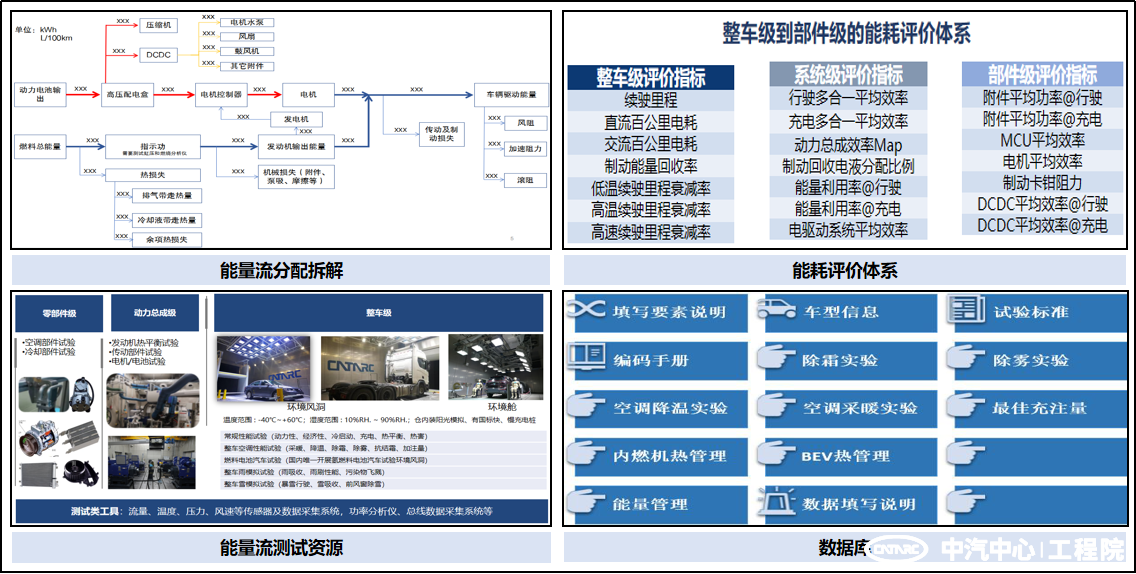
Task: Open the 空调降温实验 entry
Action: point(669,408)
